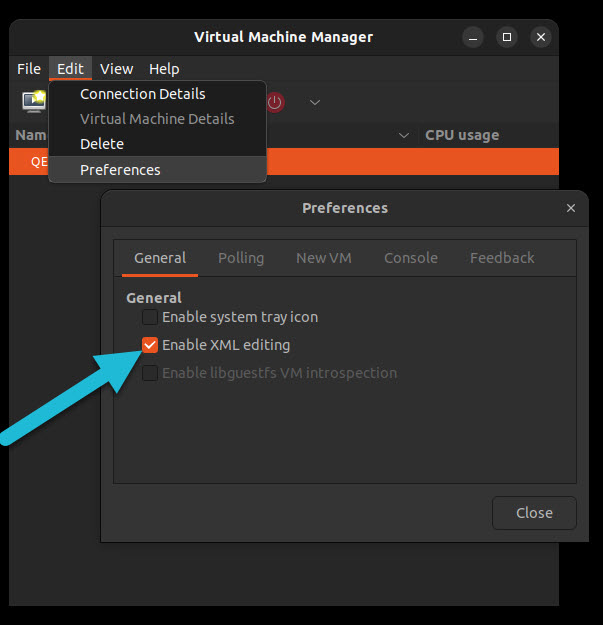The height and width of the screenshot is (625, 603).
Task: Toggle Enable libguestfs VM introspection checkbox
Action: (150, 373)
